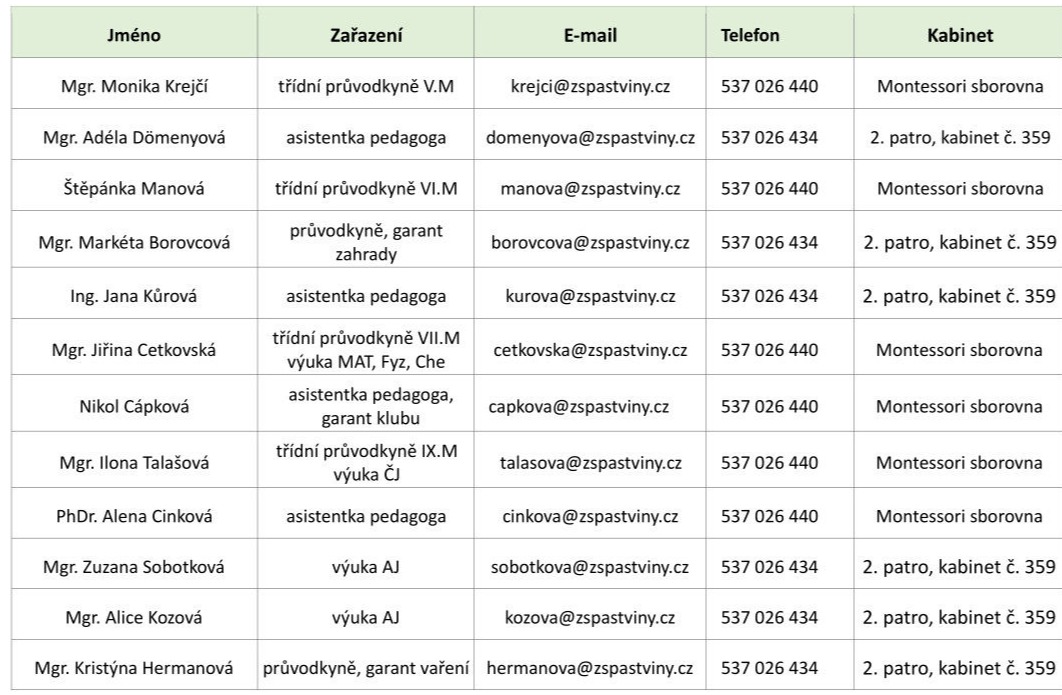Open email borovcova@zspastviny.cz

click(590, 242)
